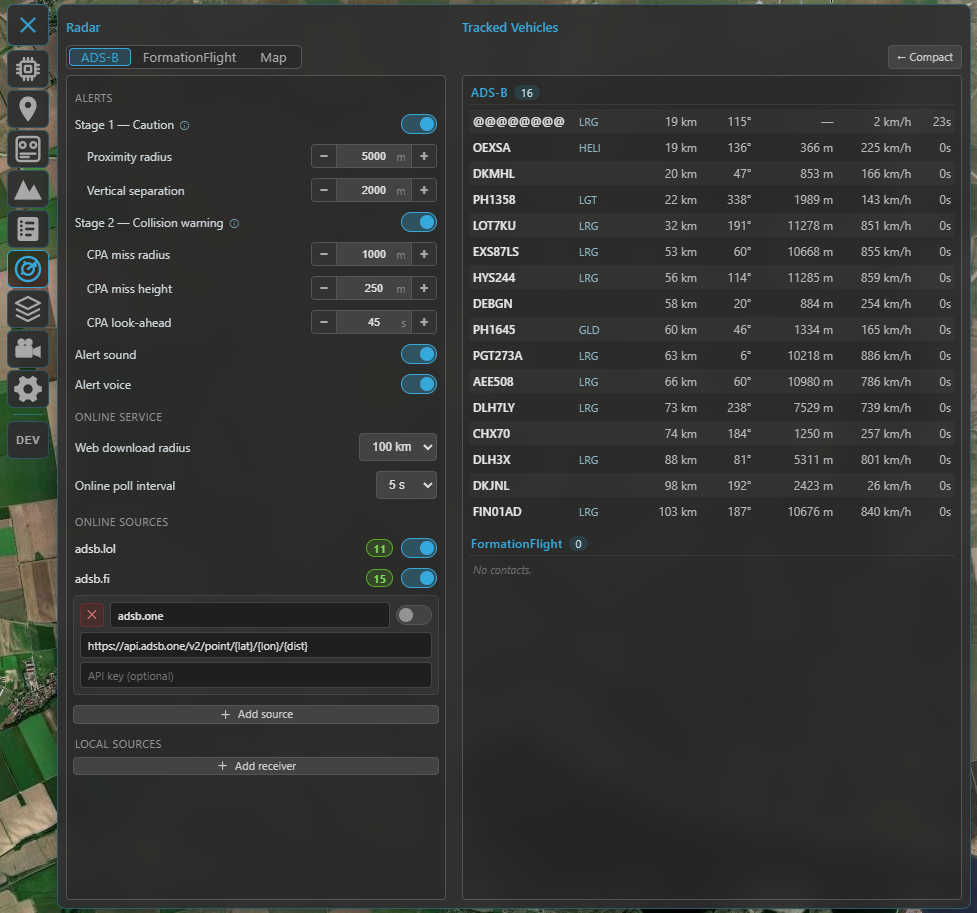Toggle Stage 2 Collision warning switch
The image size is (977, 913).
click(x=419, y=222)
